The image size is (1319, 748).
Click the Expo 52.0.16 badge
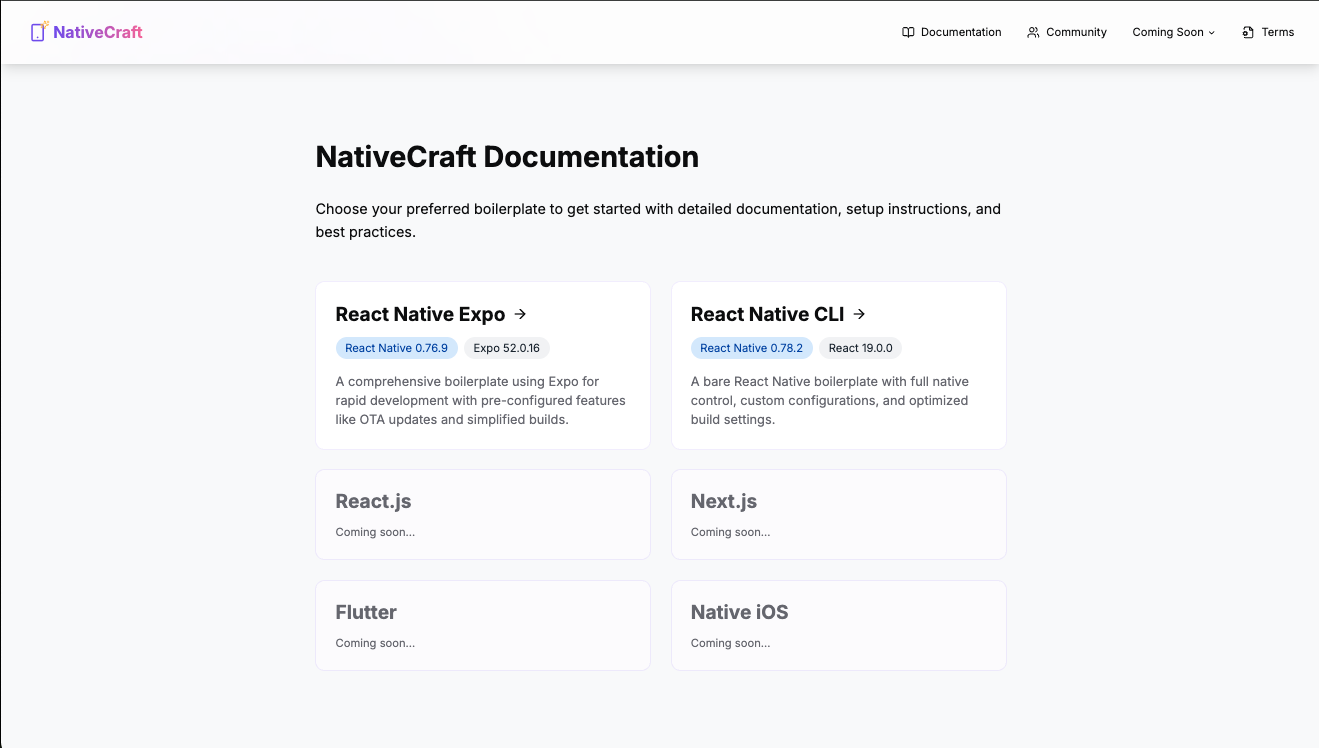pyautogui.click(x=507, y=348)
